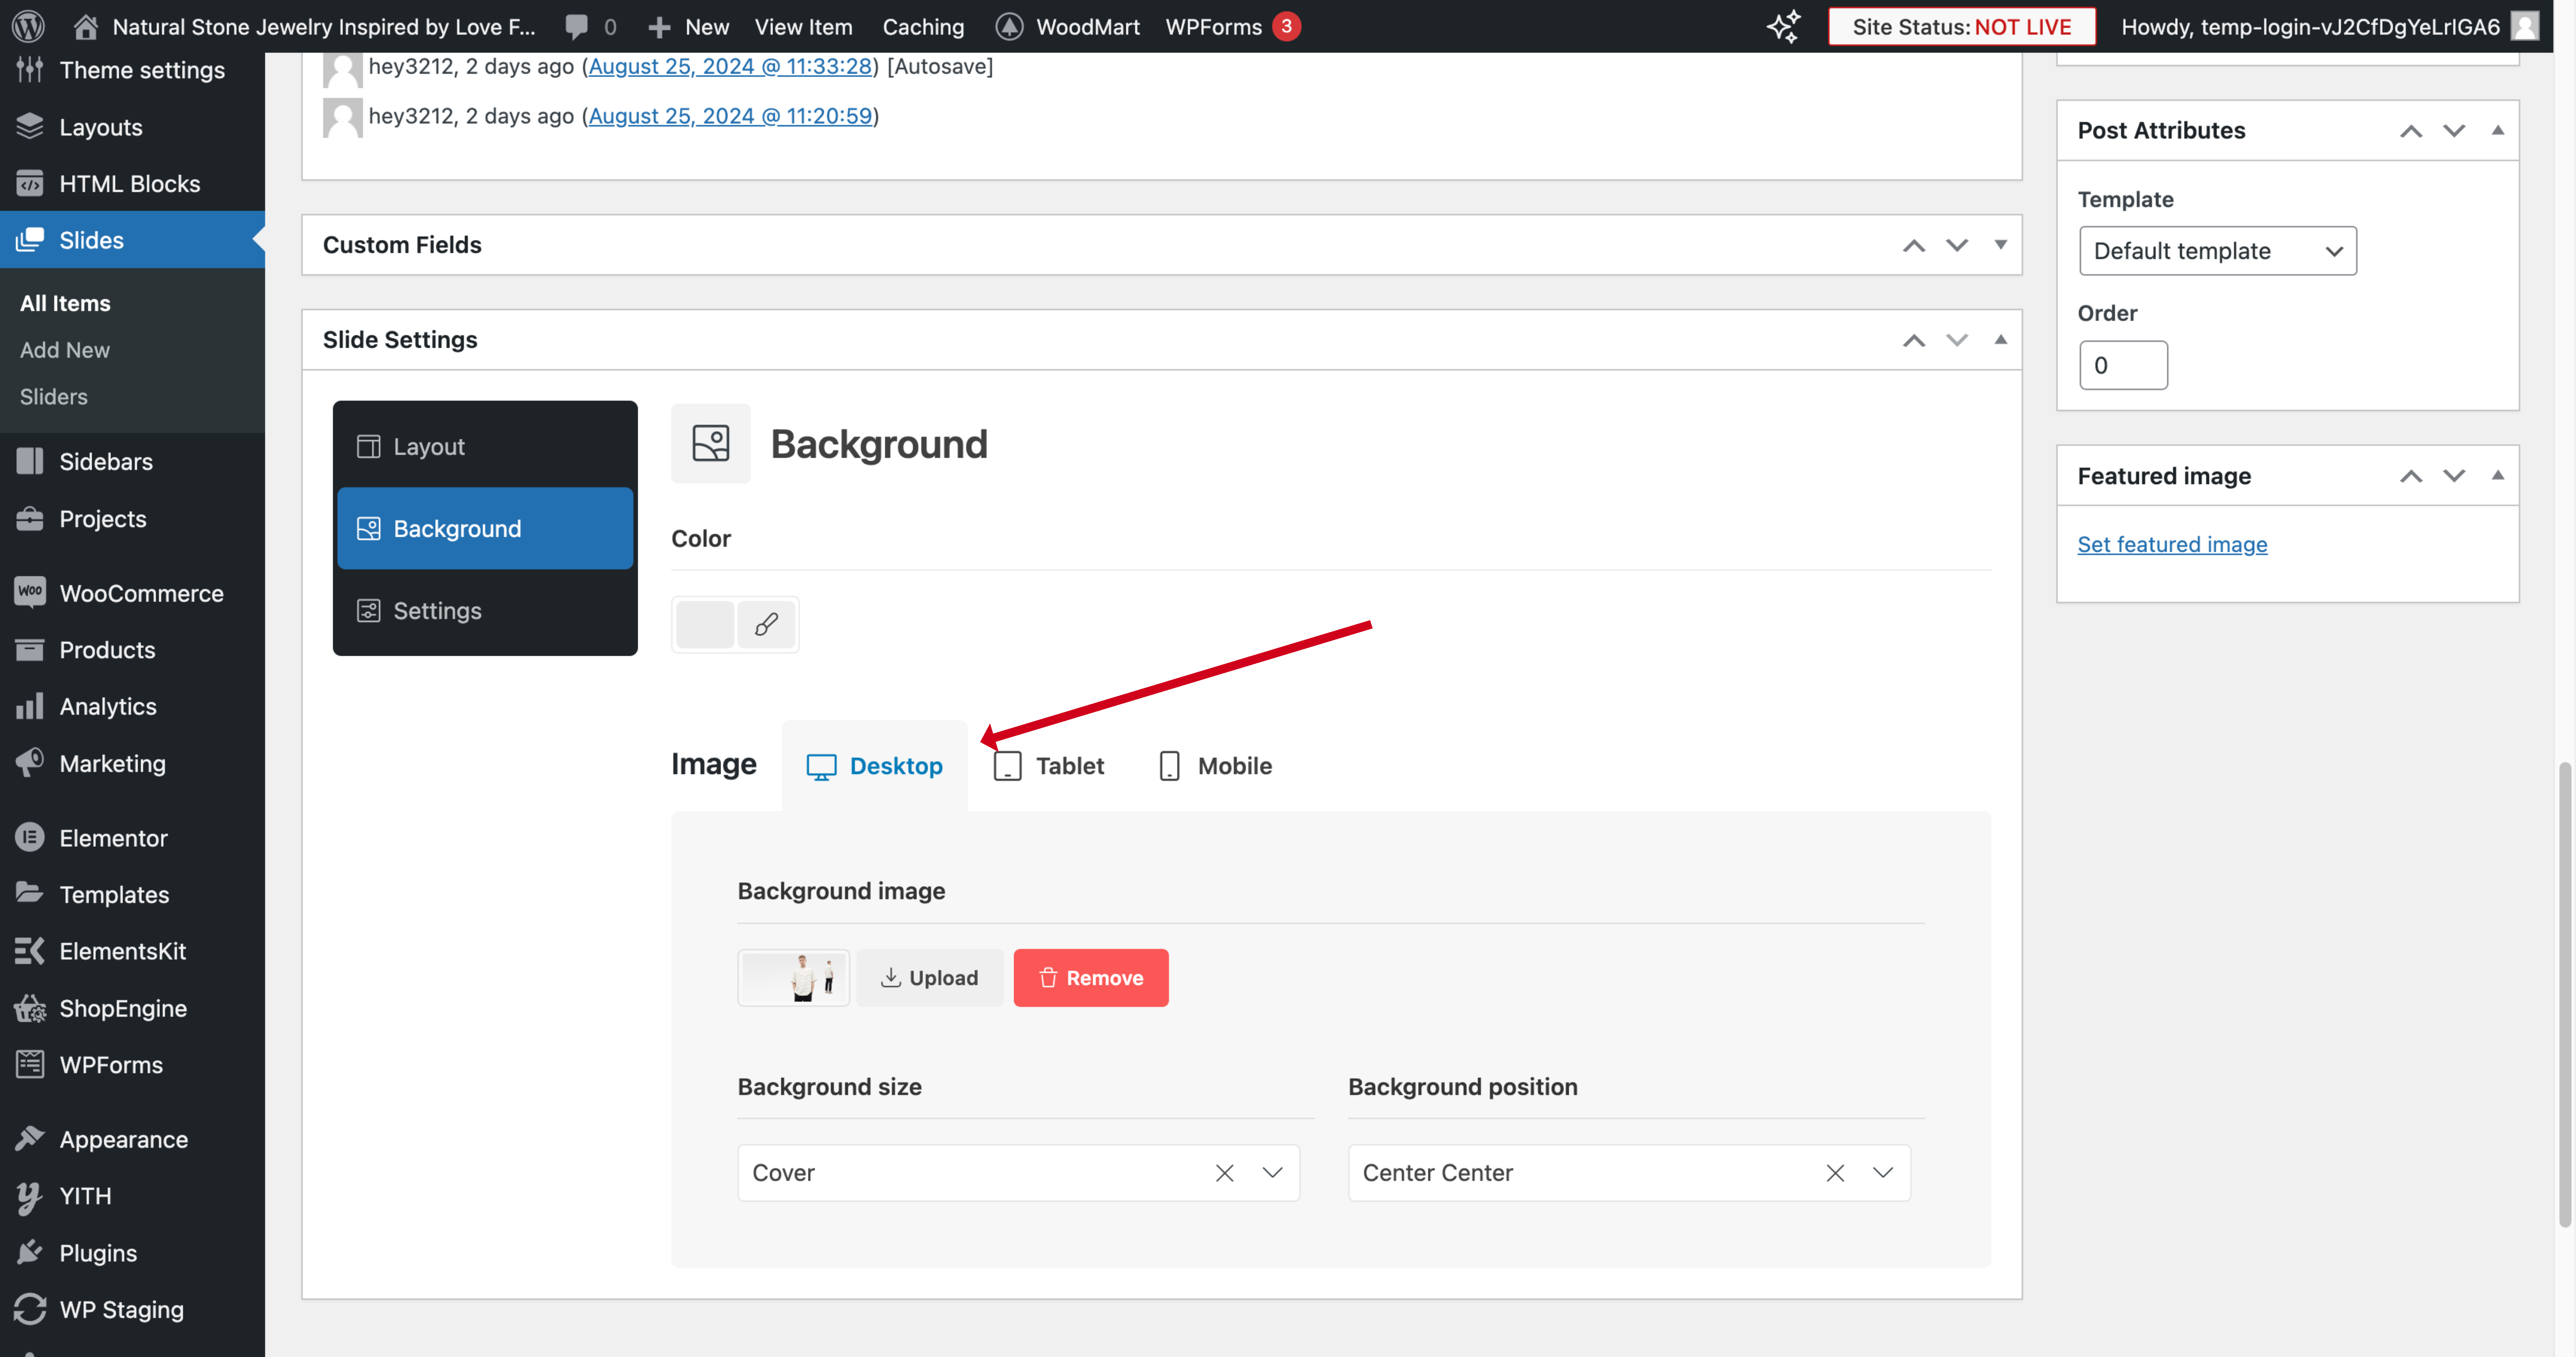Remove the background image
Image resolution: width=2576 pixels, height=1357 pixels.
(1091, 978)
